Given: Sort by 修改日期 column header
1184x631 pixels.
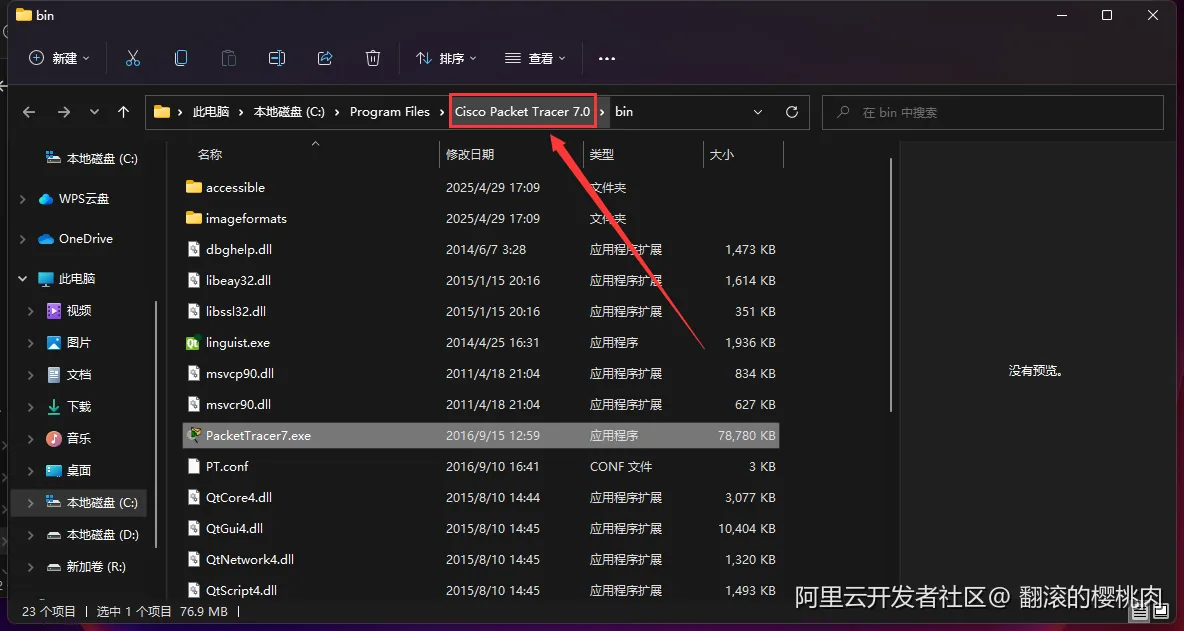Looking at the screenshot, I should pyautogui.click(x=470, y=154).
